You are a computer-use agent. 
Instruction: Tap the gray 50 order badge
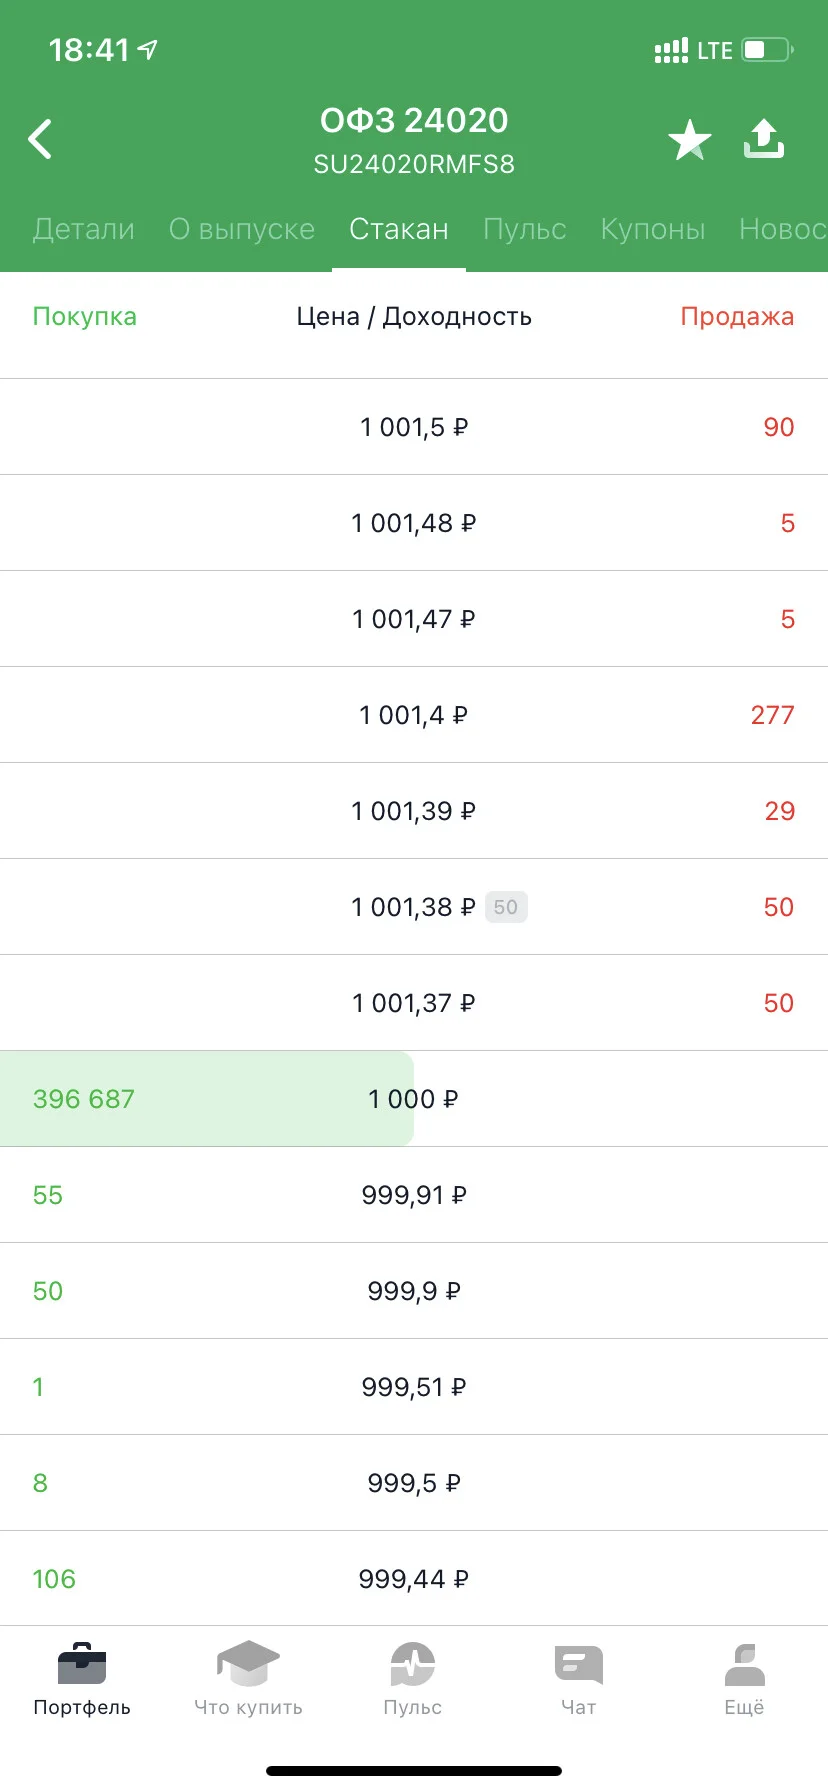pos(506,907)
